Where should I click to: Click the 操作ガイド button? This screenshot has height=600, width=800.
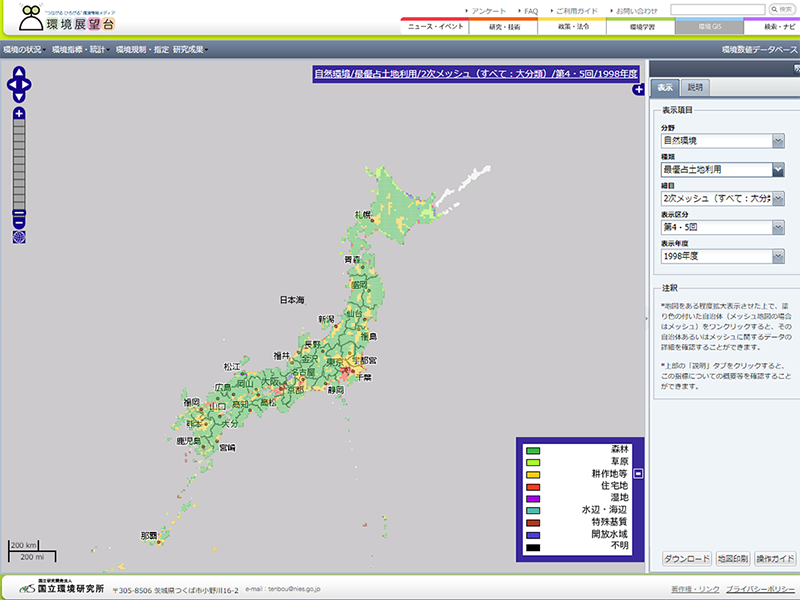coord(775,559)
